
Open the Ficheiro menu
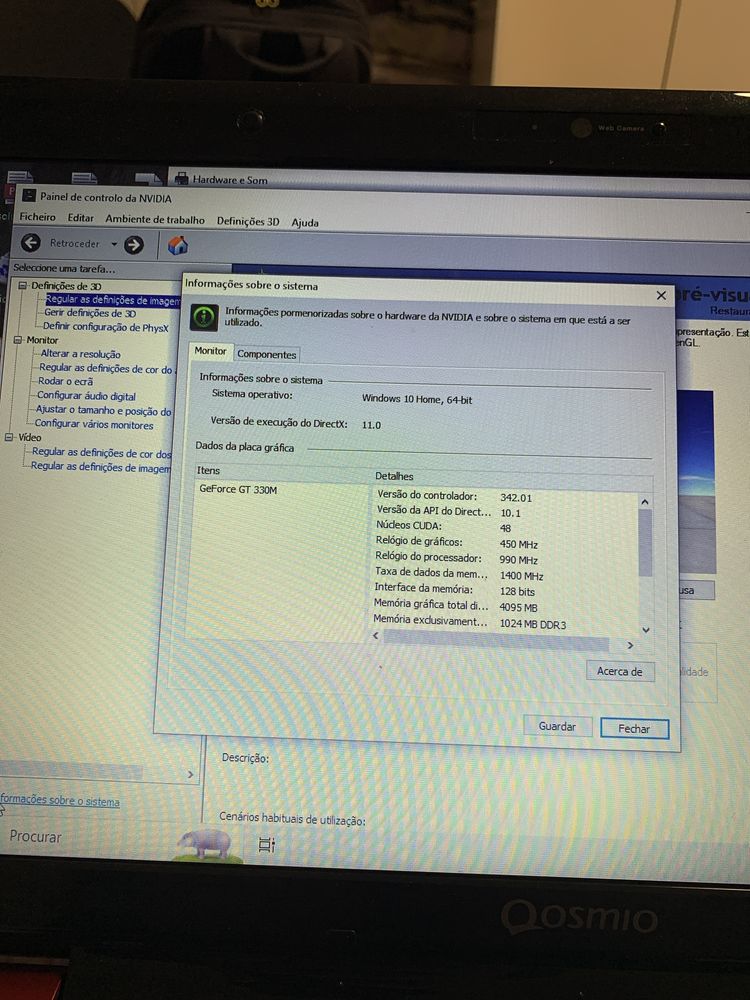coord(38,217)
